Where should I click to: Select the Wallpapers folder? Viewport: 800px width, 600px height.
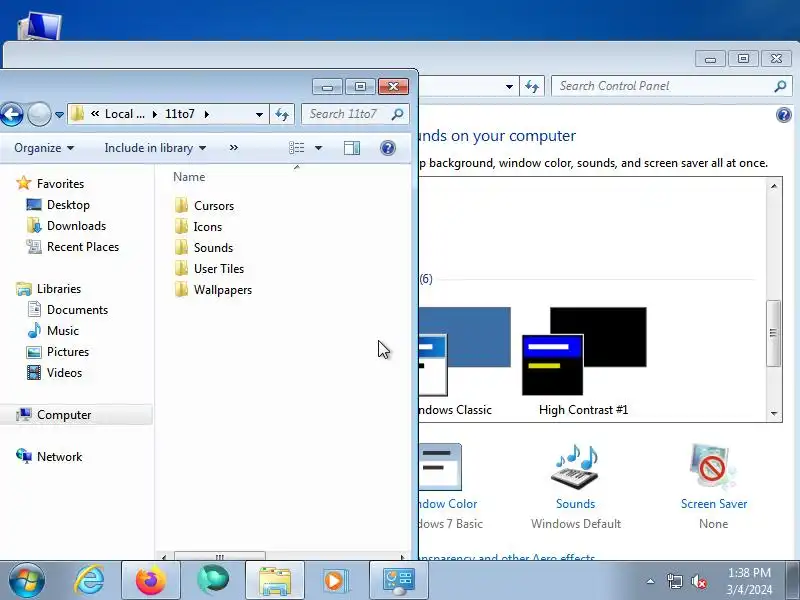[213, 290]
